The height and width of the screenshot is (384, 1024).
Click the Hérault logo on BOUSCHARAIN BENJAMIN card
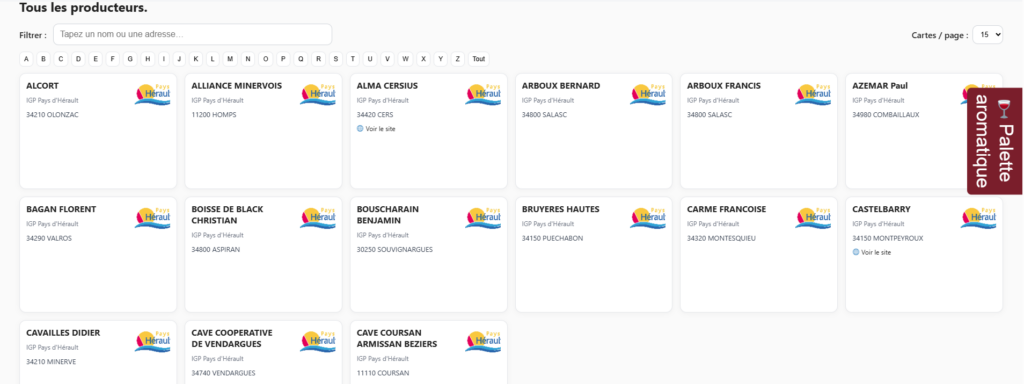pyautogui.click(x=483, y=217)
